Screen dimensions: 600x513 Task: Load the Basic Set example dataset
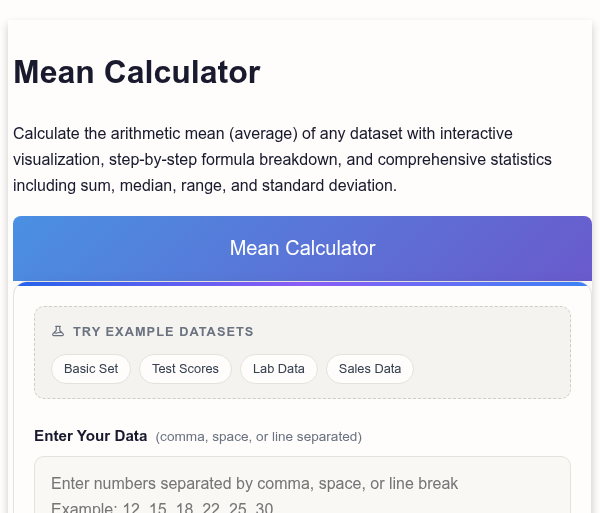tap(91, 369)
